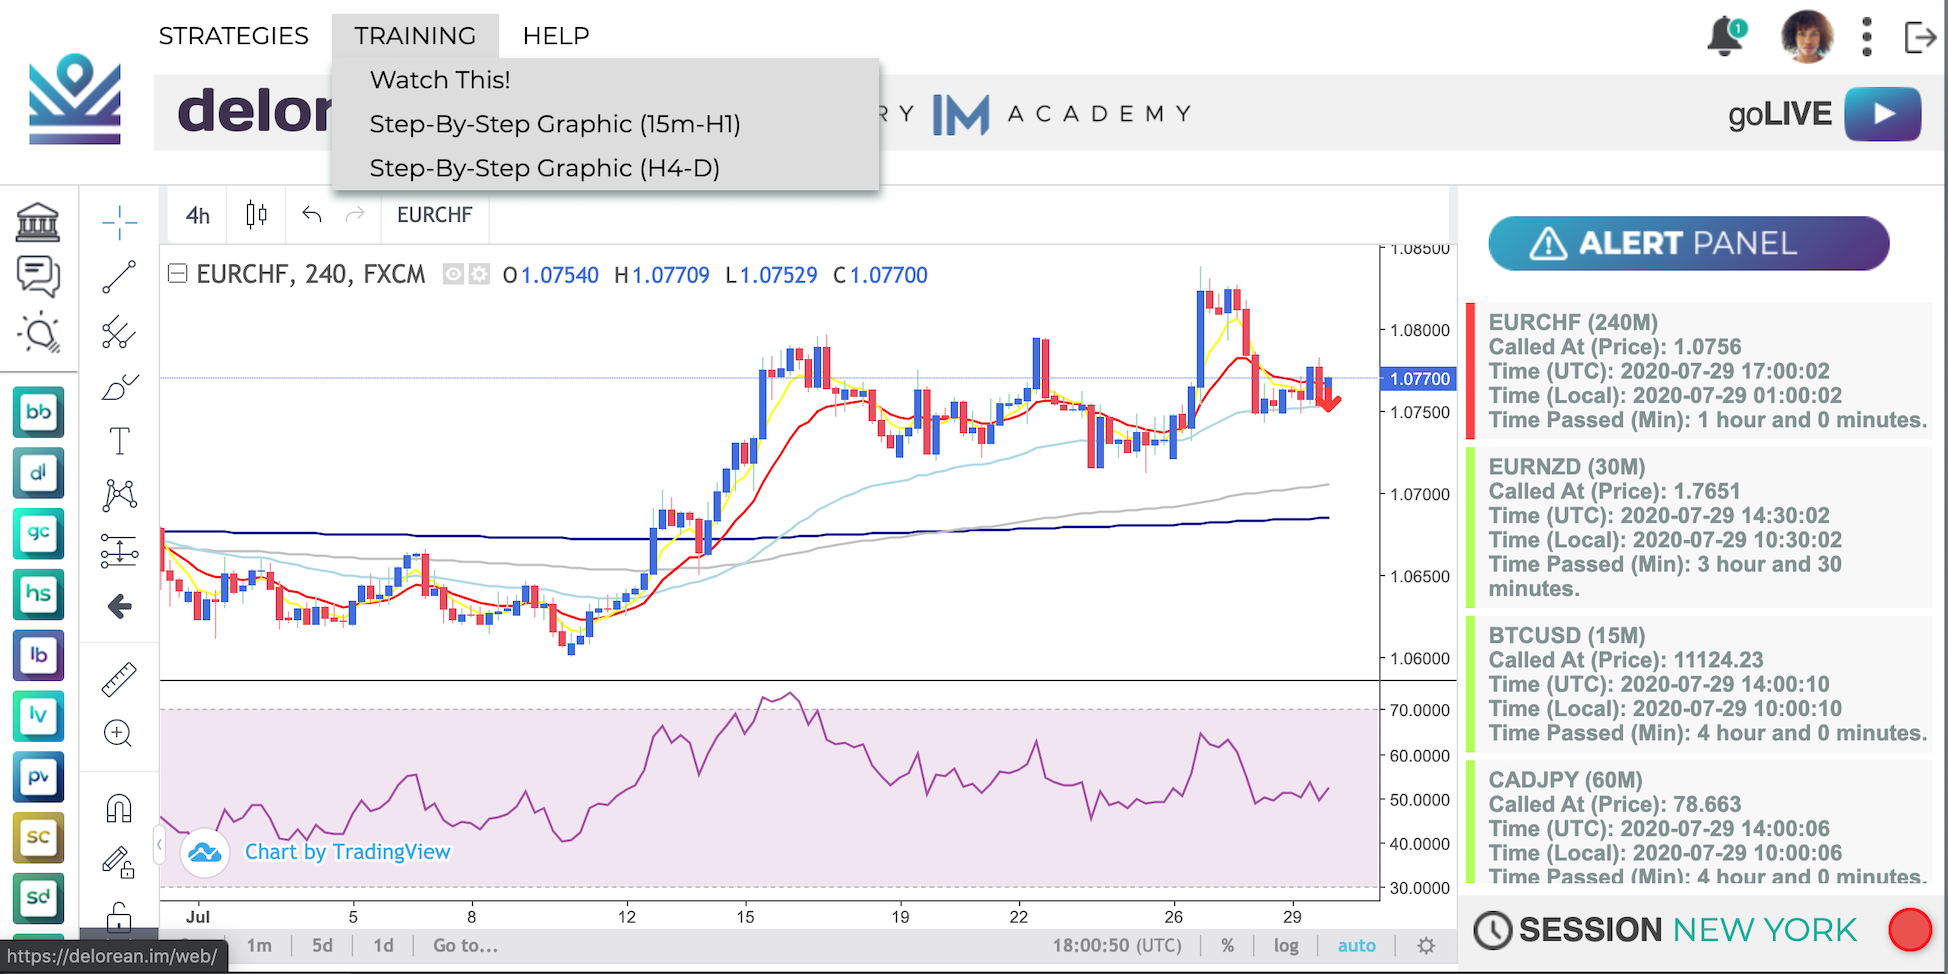Toggle log scale

point(1286,945)
